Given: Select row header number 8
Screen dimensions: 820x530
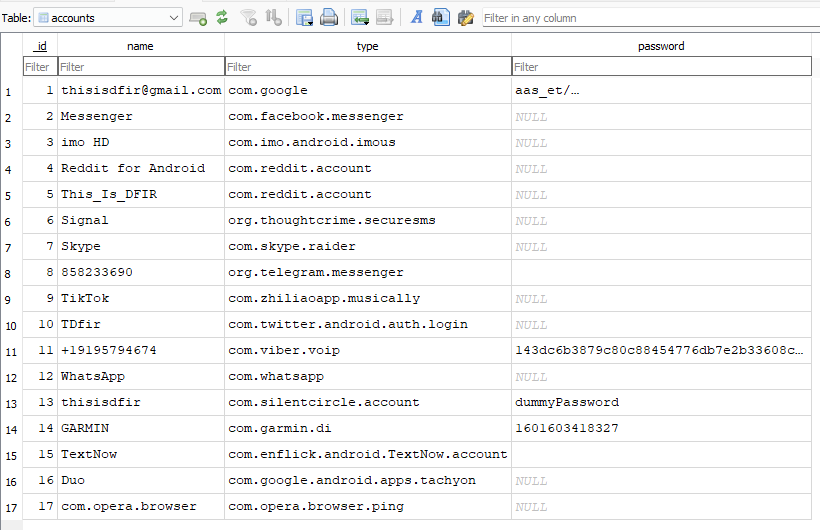Looking at the screenshot, I should point(12,274).
